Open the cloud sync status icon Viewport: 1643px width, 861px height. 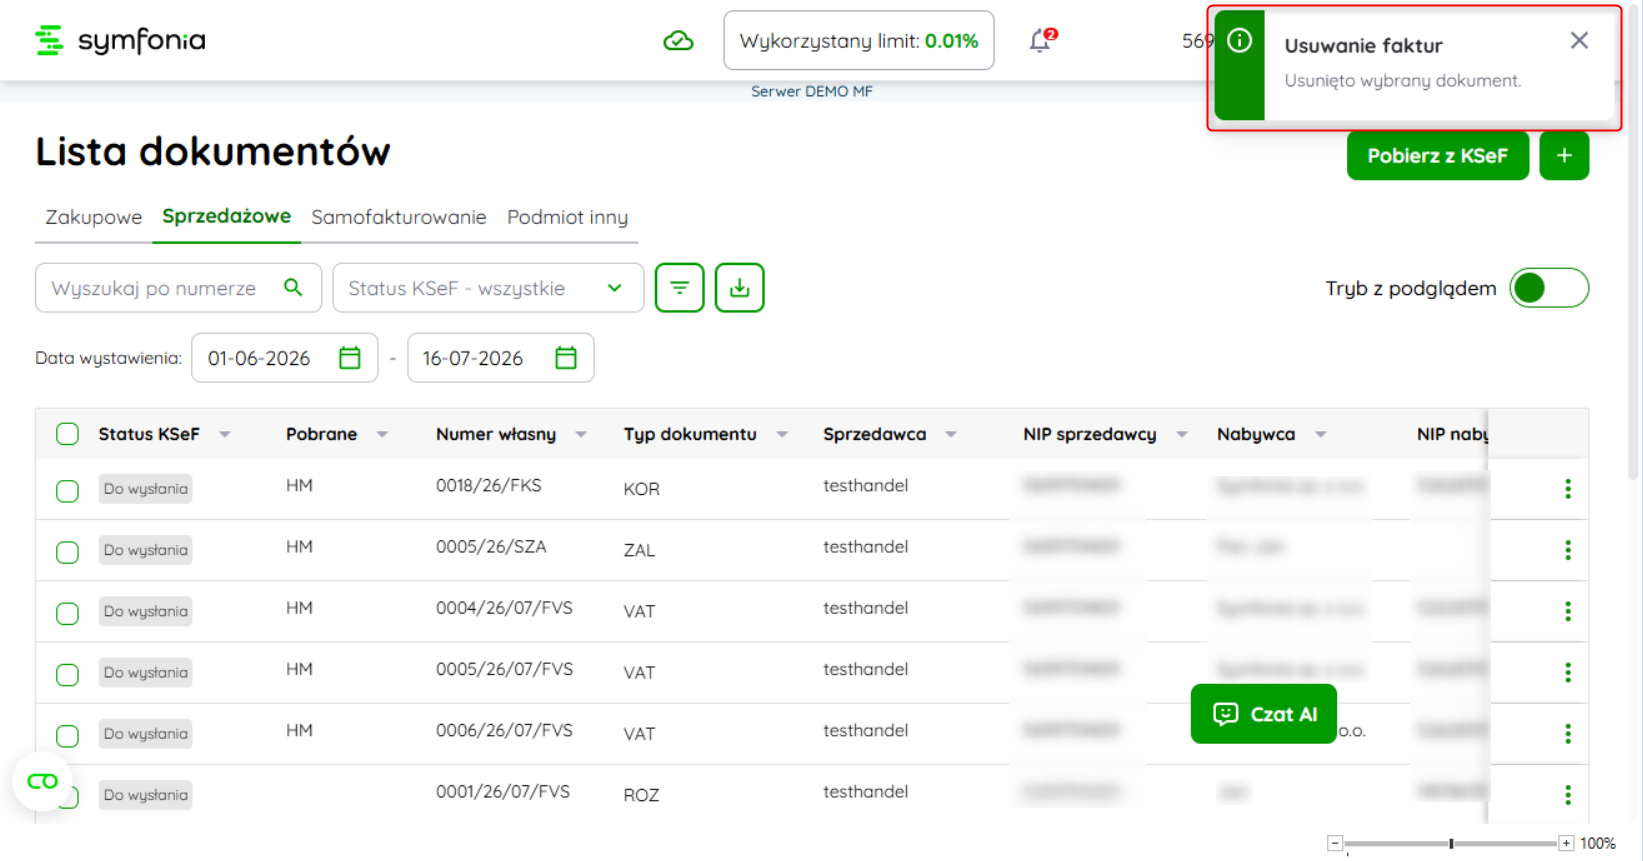[678, 41]
